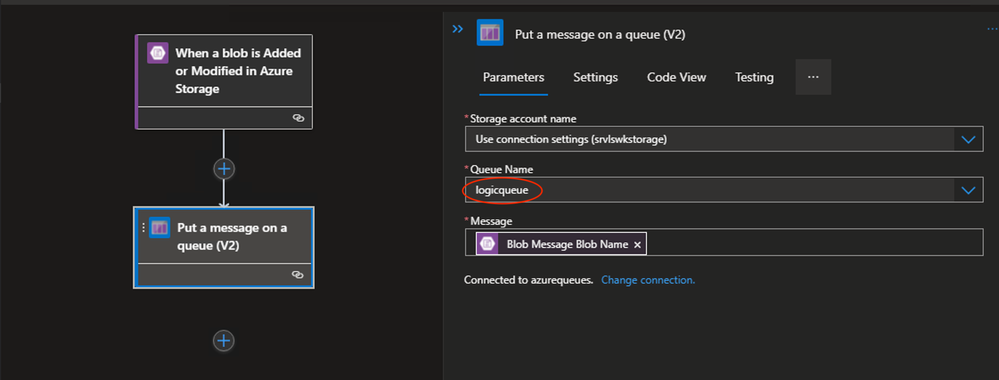Expand the Queue Name dropdown arrow
999x380 pixels.
pos(968,190)
